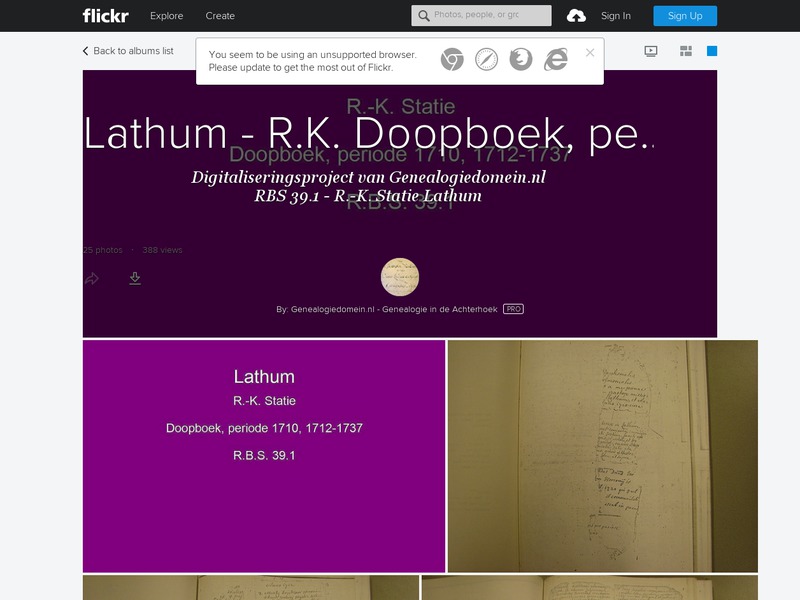Open the share options for the album
The image size is (800, 600).
click(92, 280)
